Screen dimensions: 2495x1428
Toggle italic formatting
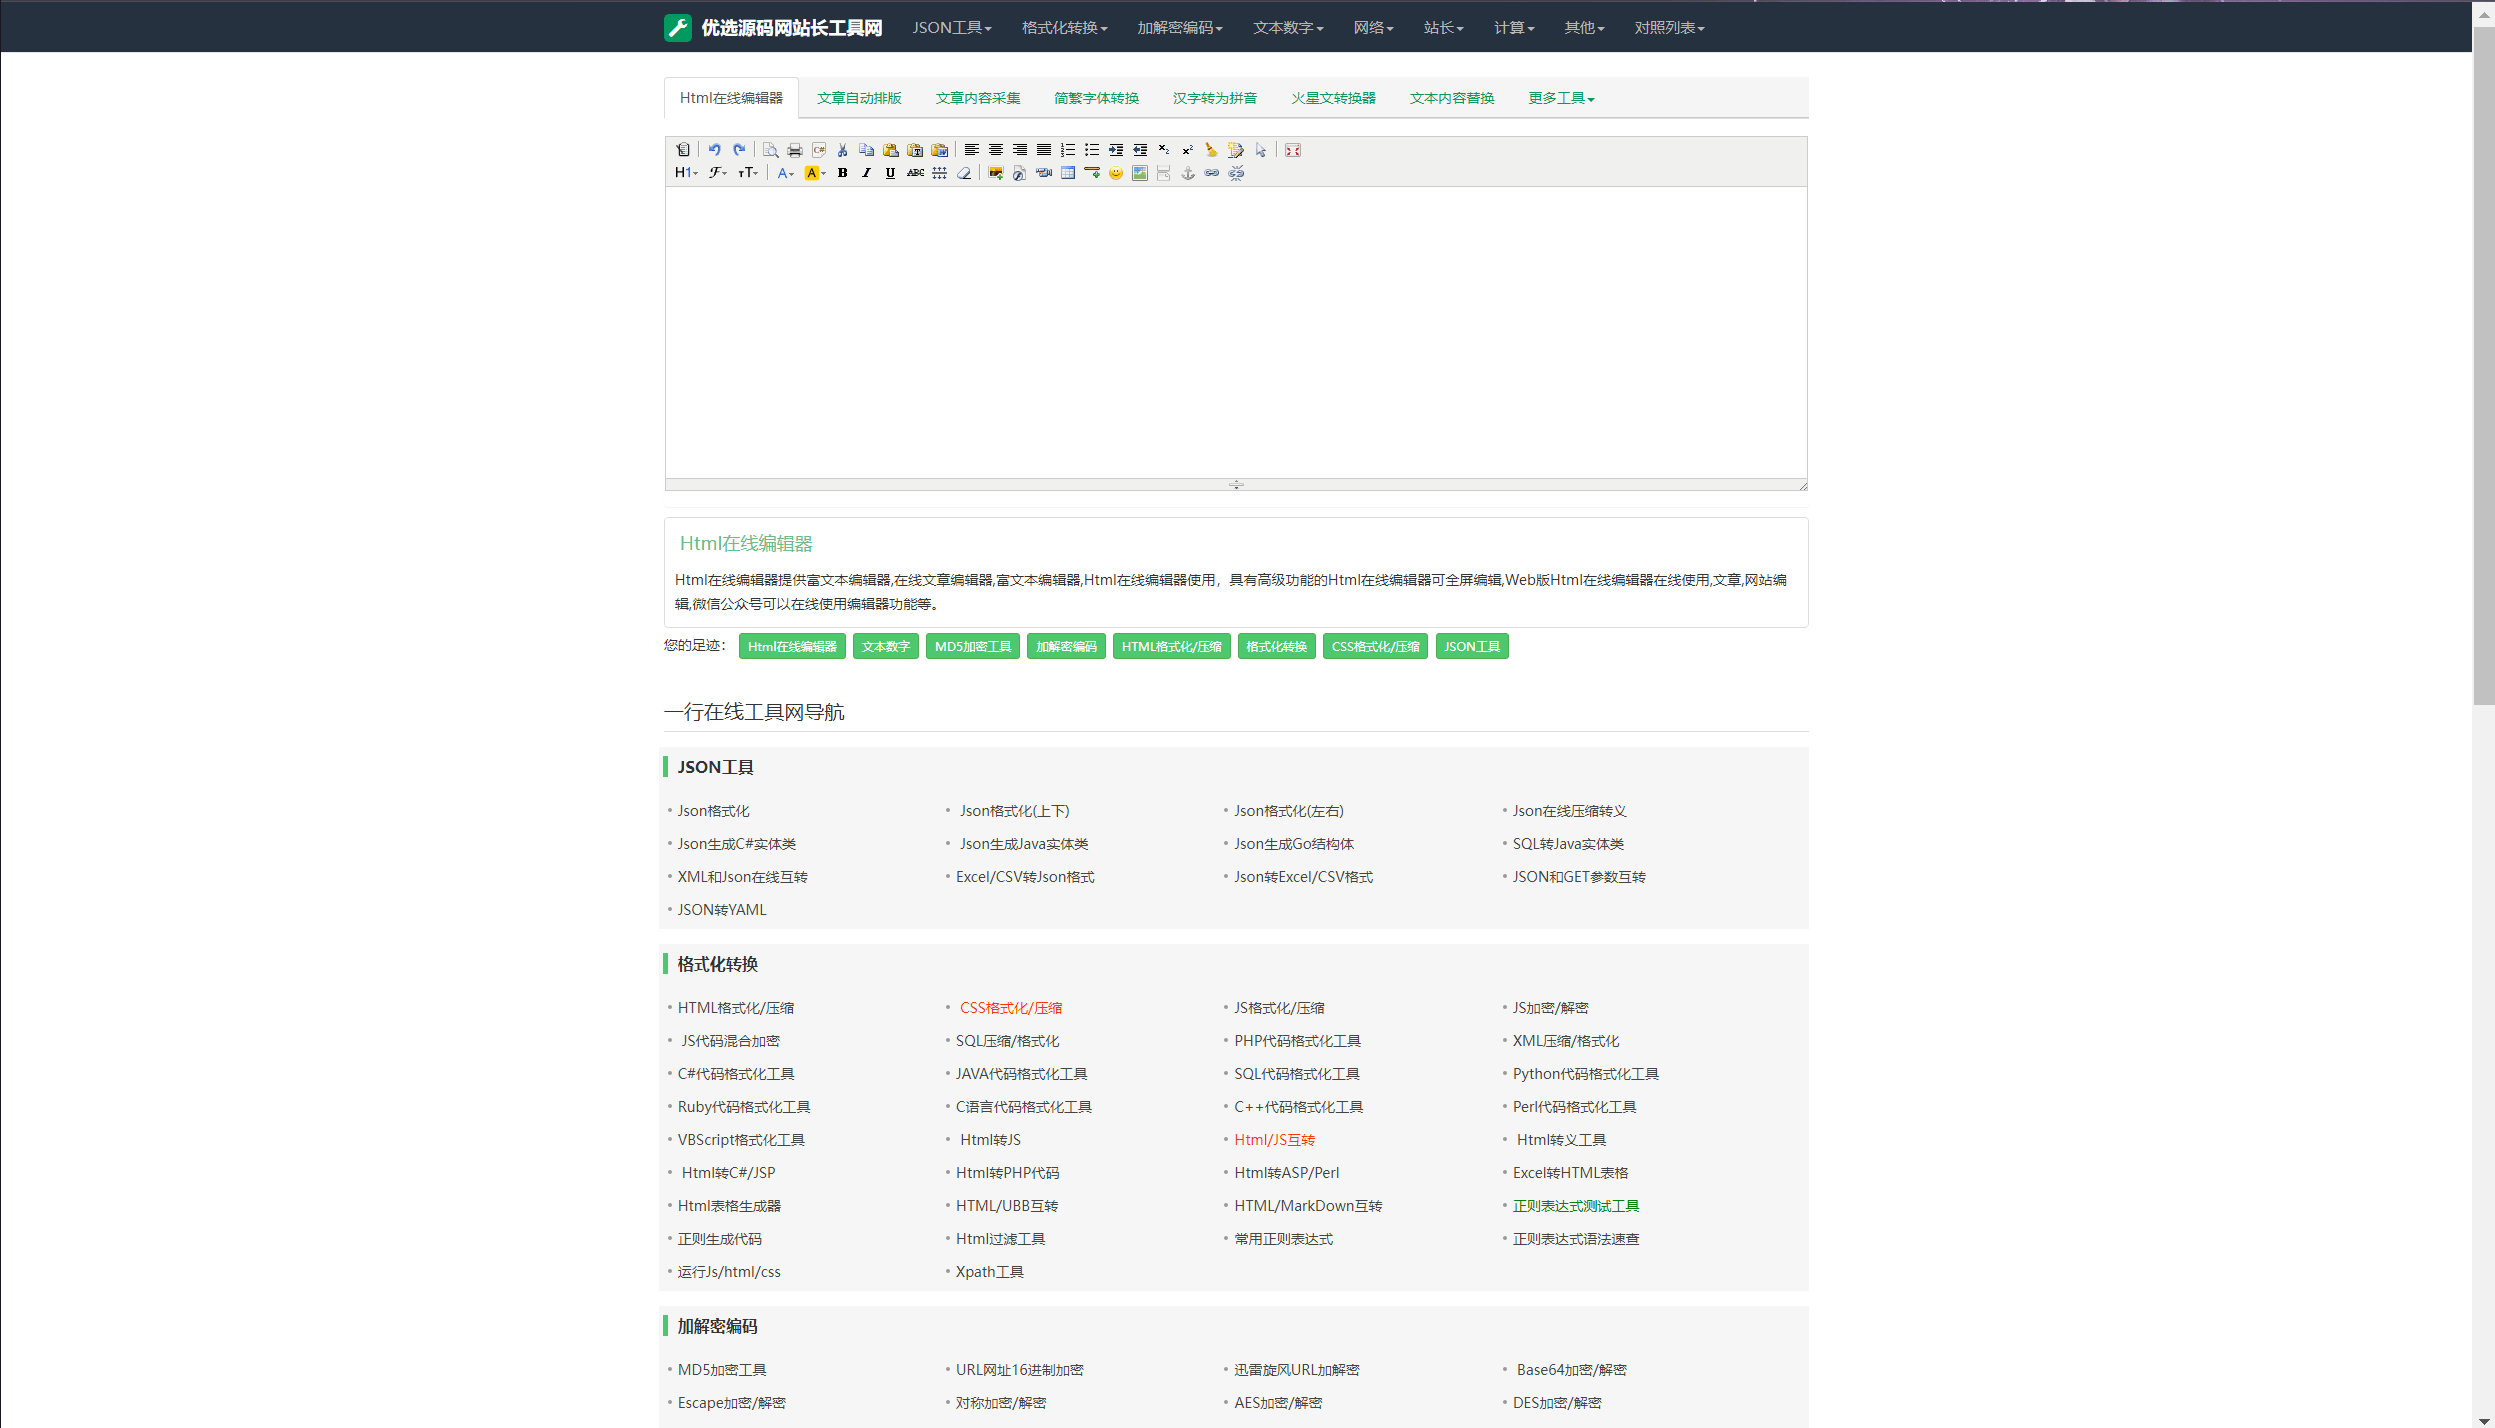pyautogui.click(x=866, y=173)
